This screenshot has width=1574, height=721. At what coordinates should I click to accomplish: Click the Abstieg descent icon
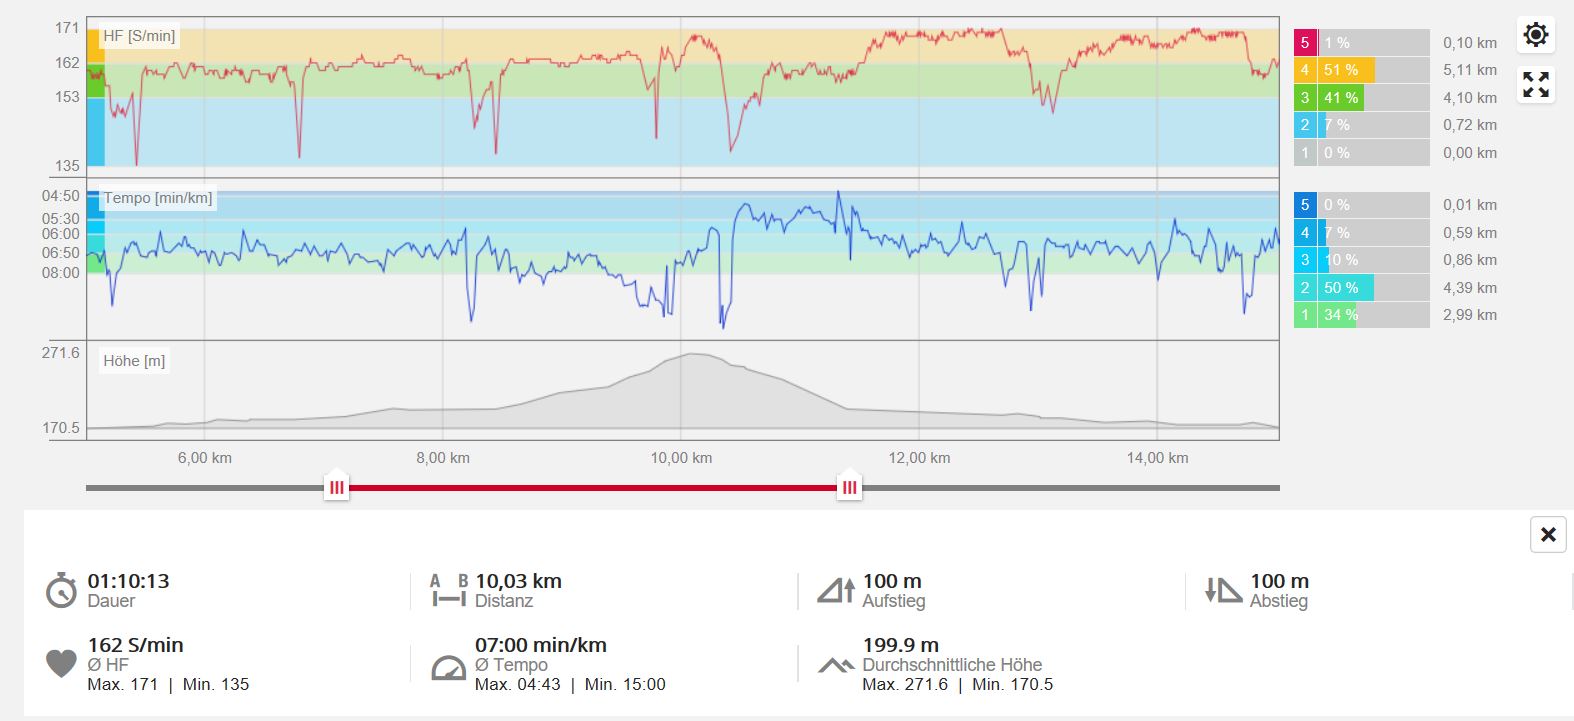pos(1222,590)
